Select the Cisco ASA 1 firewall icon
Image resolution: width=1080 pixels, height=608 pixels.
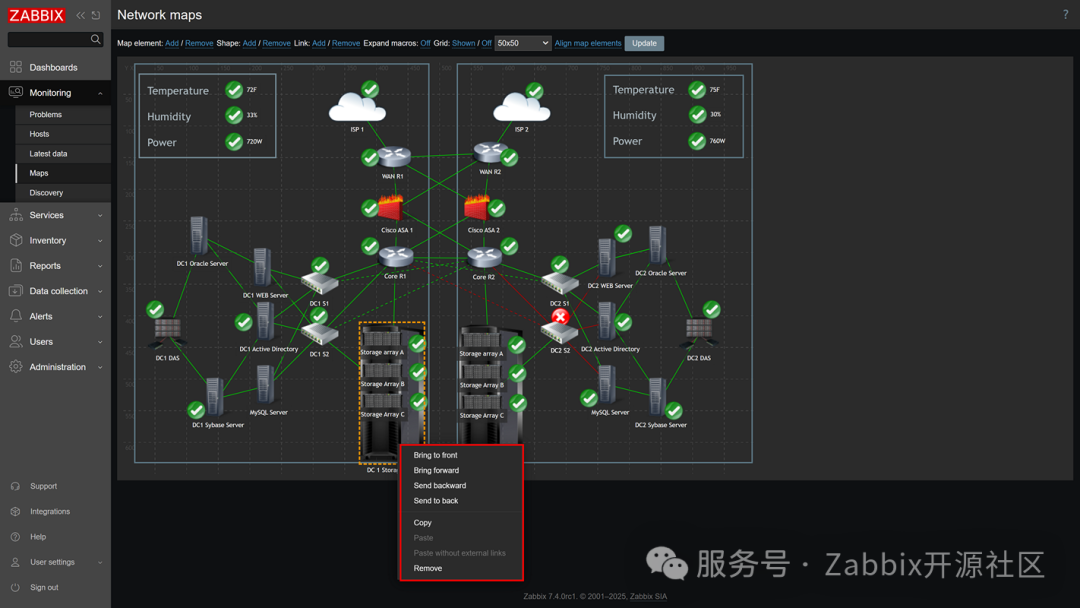(x=390, y=208)
